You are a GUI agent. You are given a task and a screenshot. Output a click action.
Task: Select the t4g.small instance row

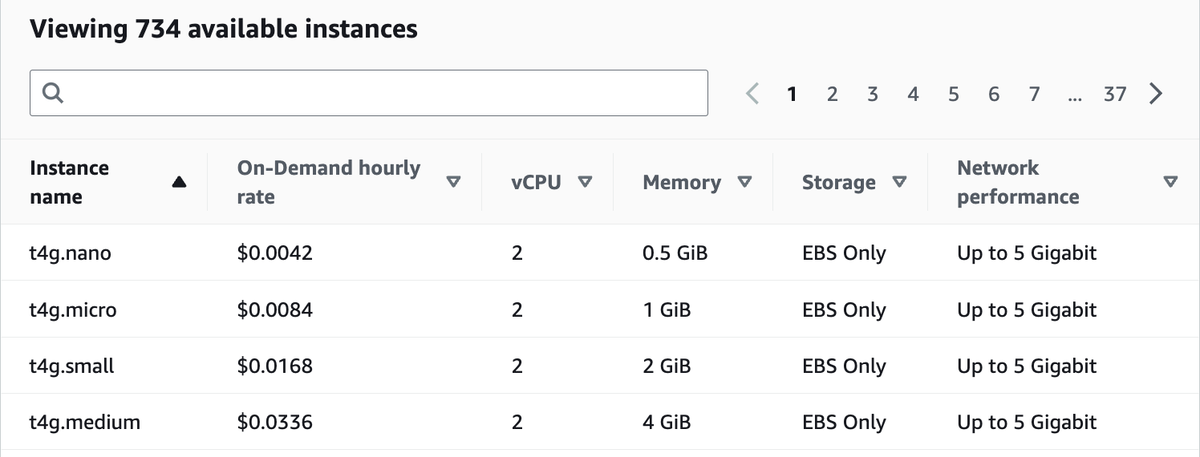(600, 366)
